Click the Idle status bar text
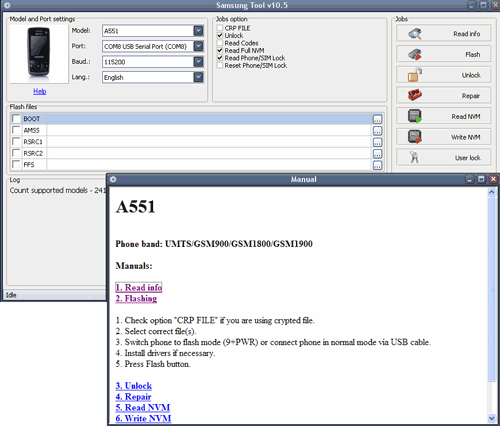This screenshot has width=500, height=426. point(11,295)
